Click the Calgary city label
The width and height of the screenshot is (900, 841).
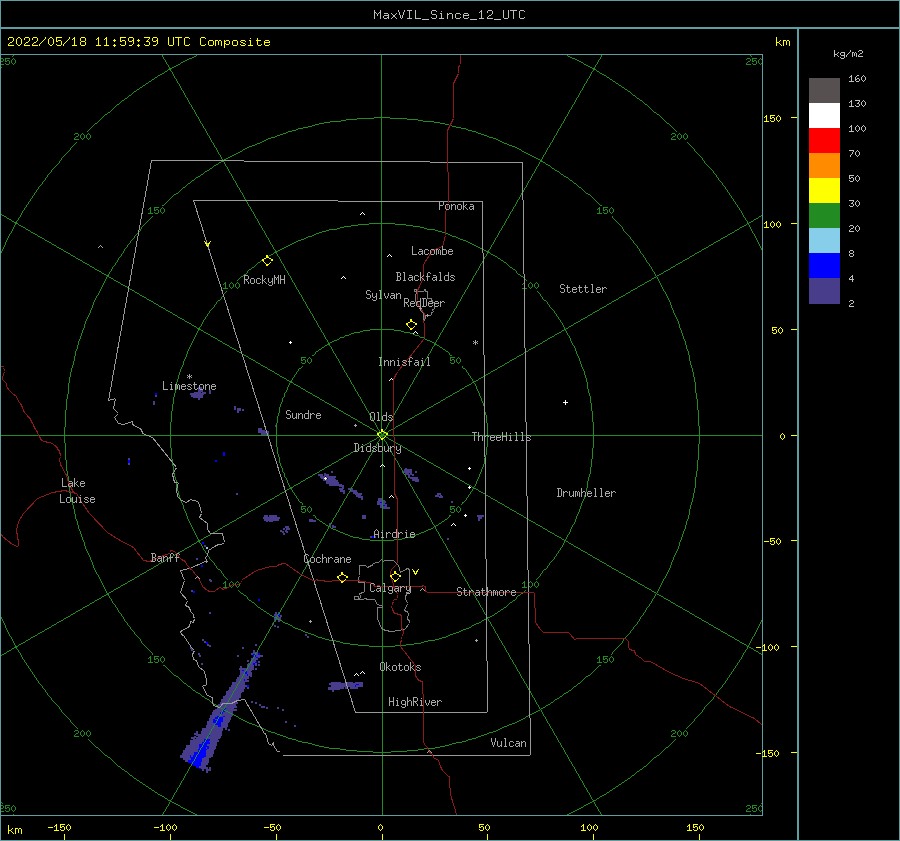point(390,588)
